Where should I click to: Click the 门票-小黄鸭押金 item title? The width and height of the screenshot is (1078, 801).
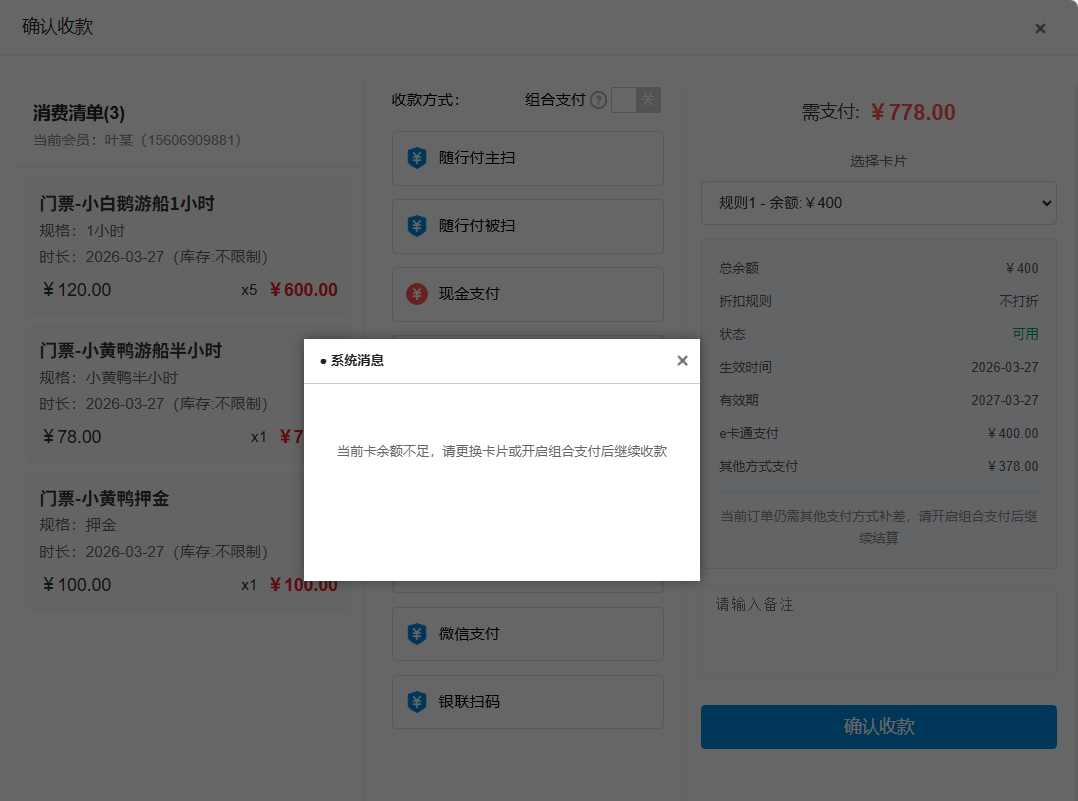104,498
